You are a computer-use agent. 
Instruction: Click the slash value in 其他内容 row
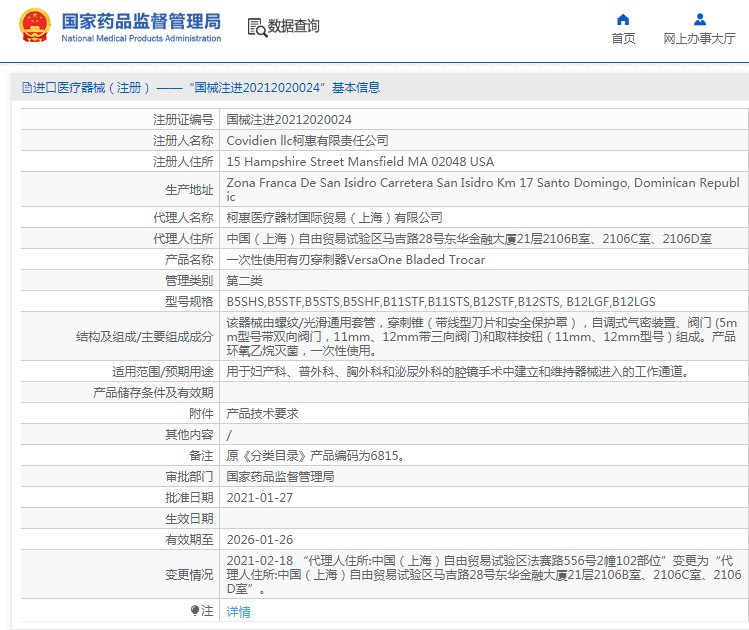coord(229,435)
